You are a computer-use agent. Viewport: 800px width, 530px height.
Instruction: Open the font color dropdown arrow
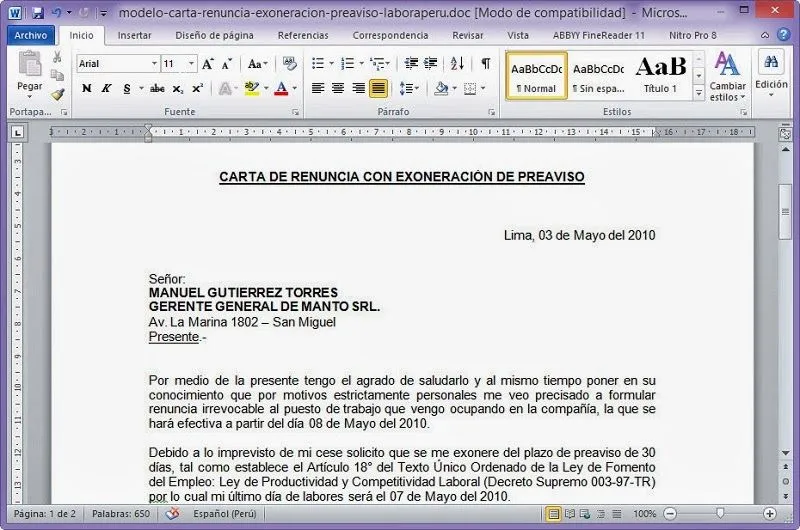pyautogui.click(x=294, y=88)
